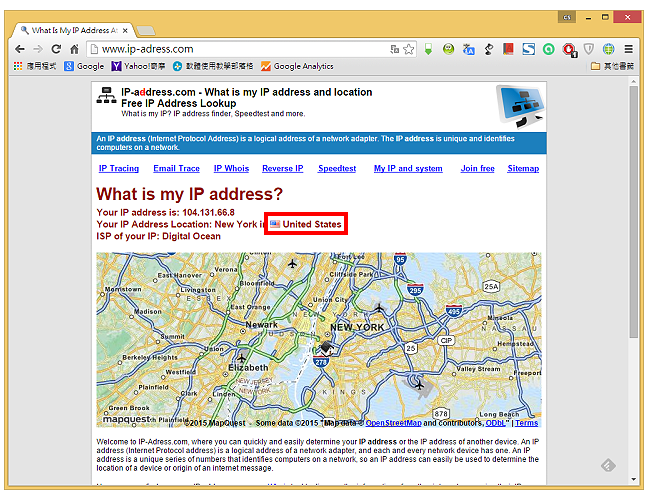The height and width of the screenshot is (493, 651).
Task: Click the United States country link
Action: tap(312, 224)
